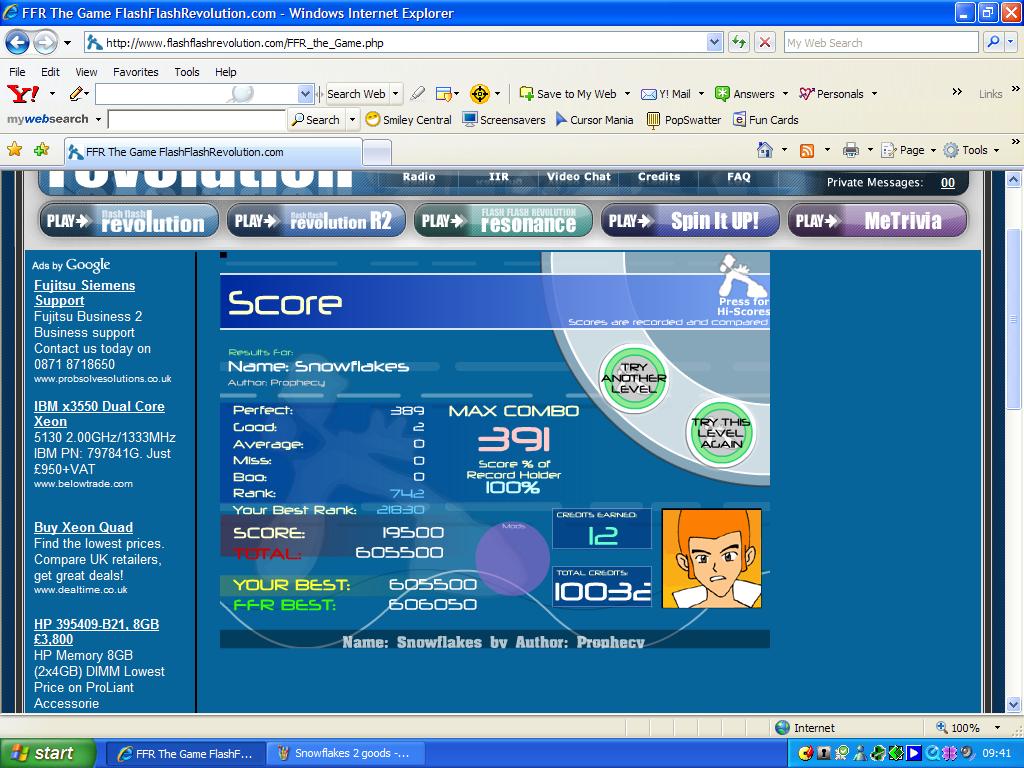1024x768 pixels.
Task: Select the FFR The Game browser tab
Action: 214,152
